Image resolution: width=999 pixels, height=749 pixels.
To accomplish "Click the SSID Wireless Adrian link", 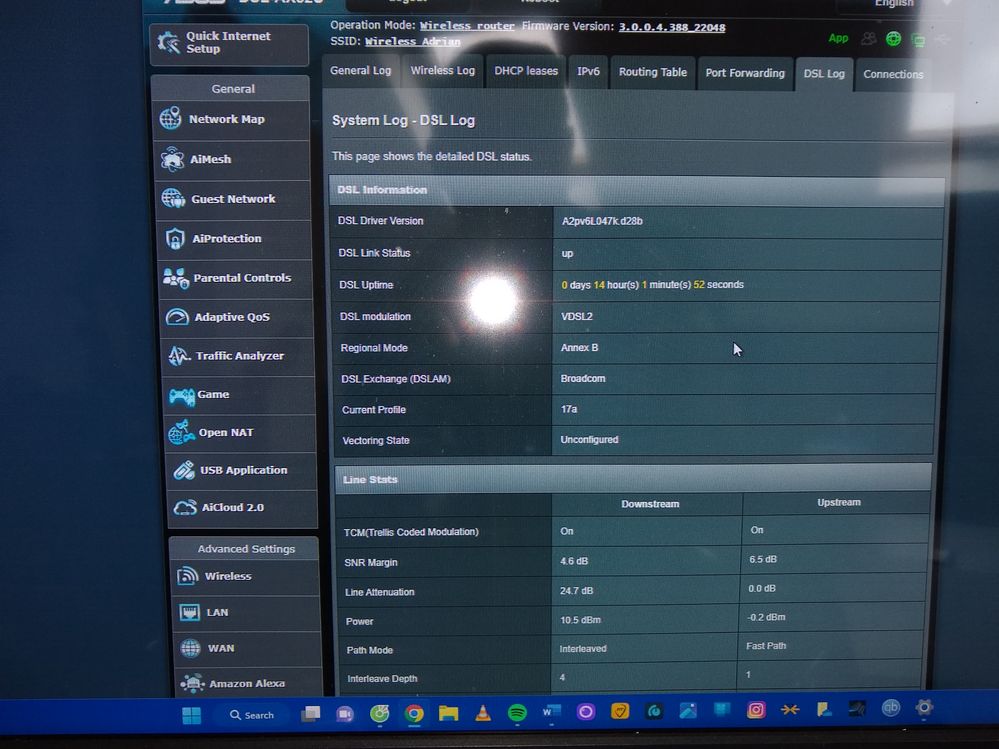I will (412, 42).
